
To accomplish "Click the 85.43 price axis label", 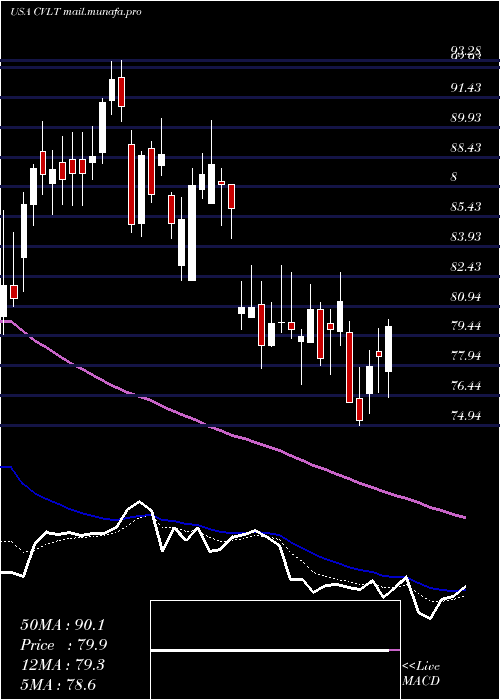I will coord(466,207).
